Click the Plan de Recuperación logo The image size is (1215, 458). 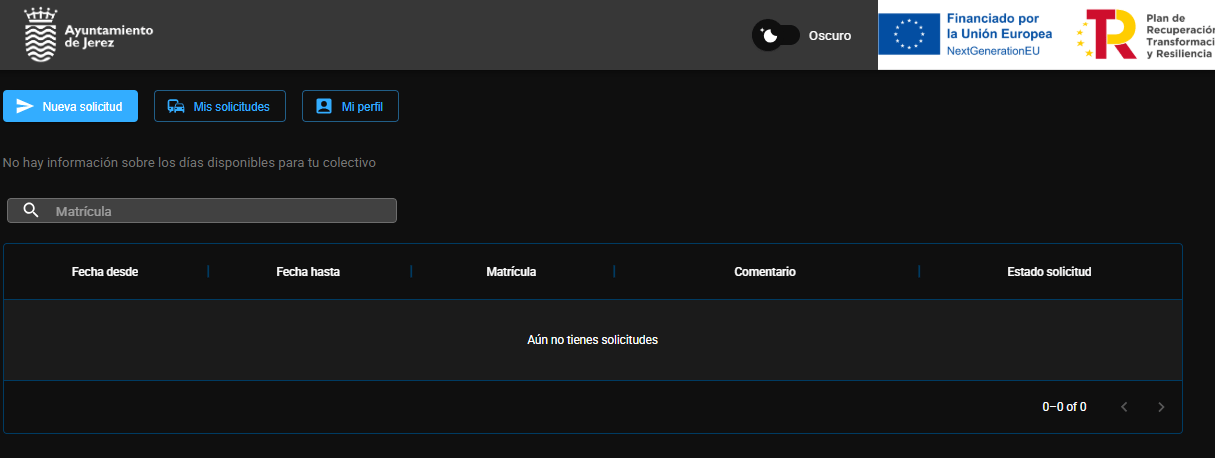coord(1105,34)
